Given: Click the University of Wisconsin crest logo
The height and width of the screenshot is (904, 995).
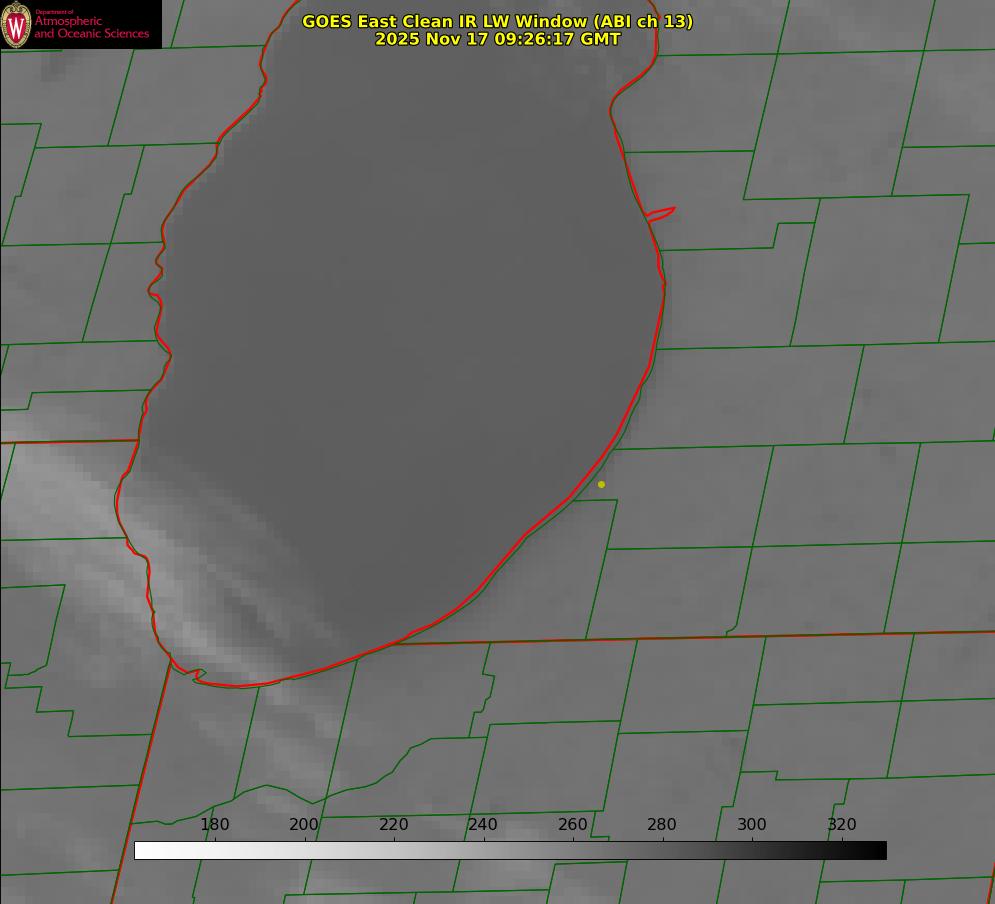Looking at the screenshot, I should [16, 24].
